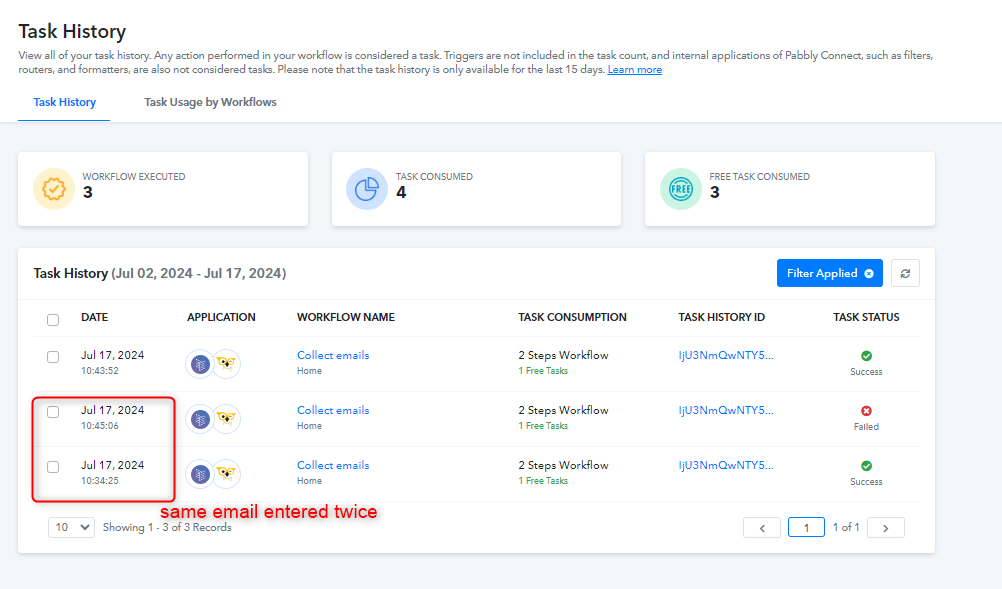Click the 10:43:52 timestamp text
The image size is (1002, 589).
coord(100,371)
